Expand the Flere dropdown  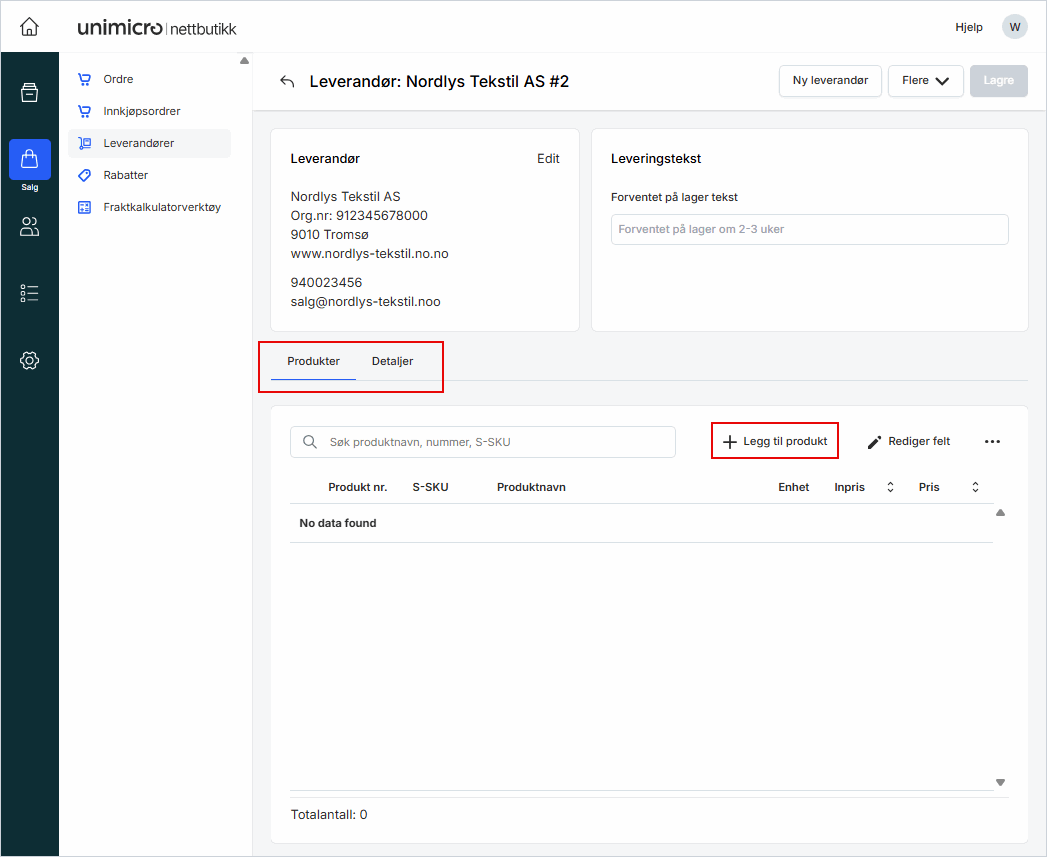click(925, 81)
